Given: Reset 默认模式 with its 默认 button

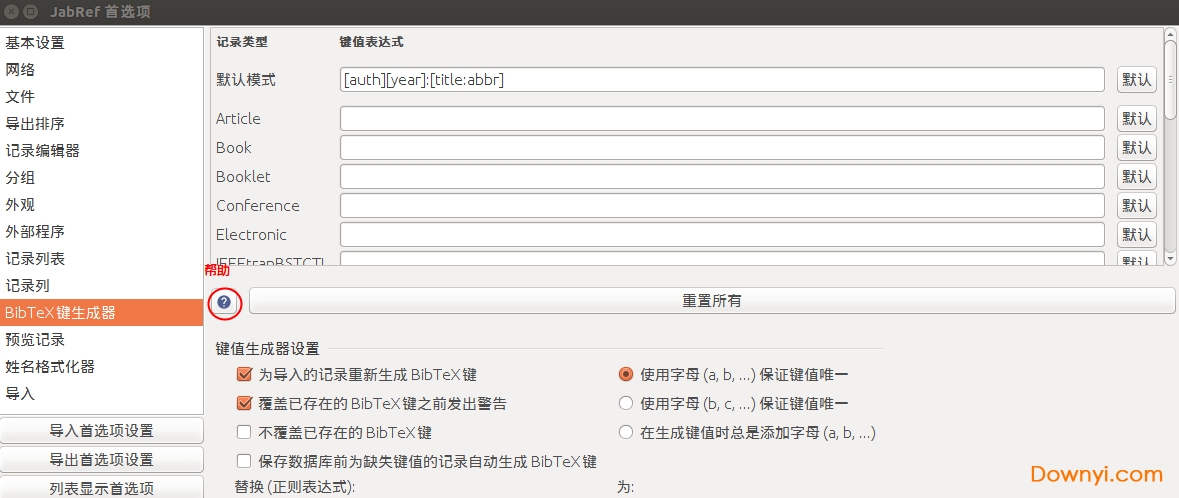Looking at the screenshot, I should point(1136,80).
